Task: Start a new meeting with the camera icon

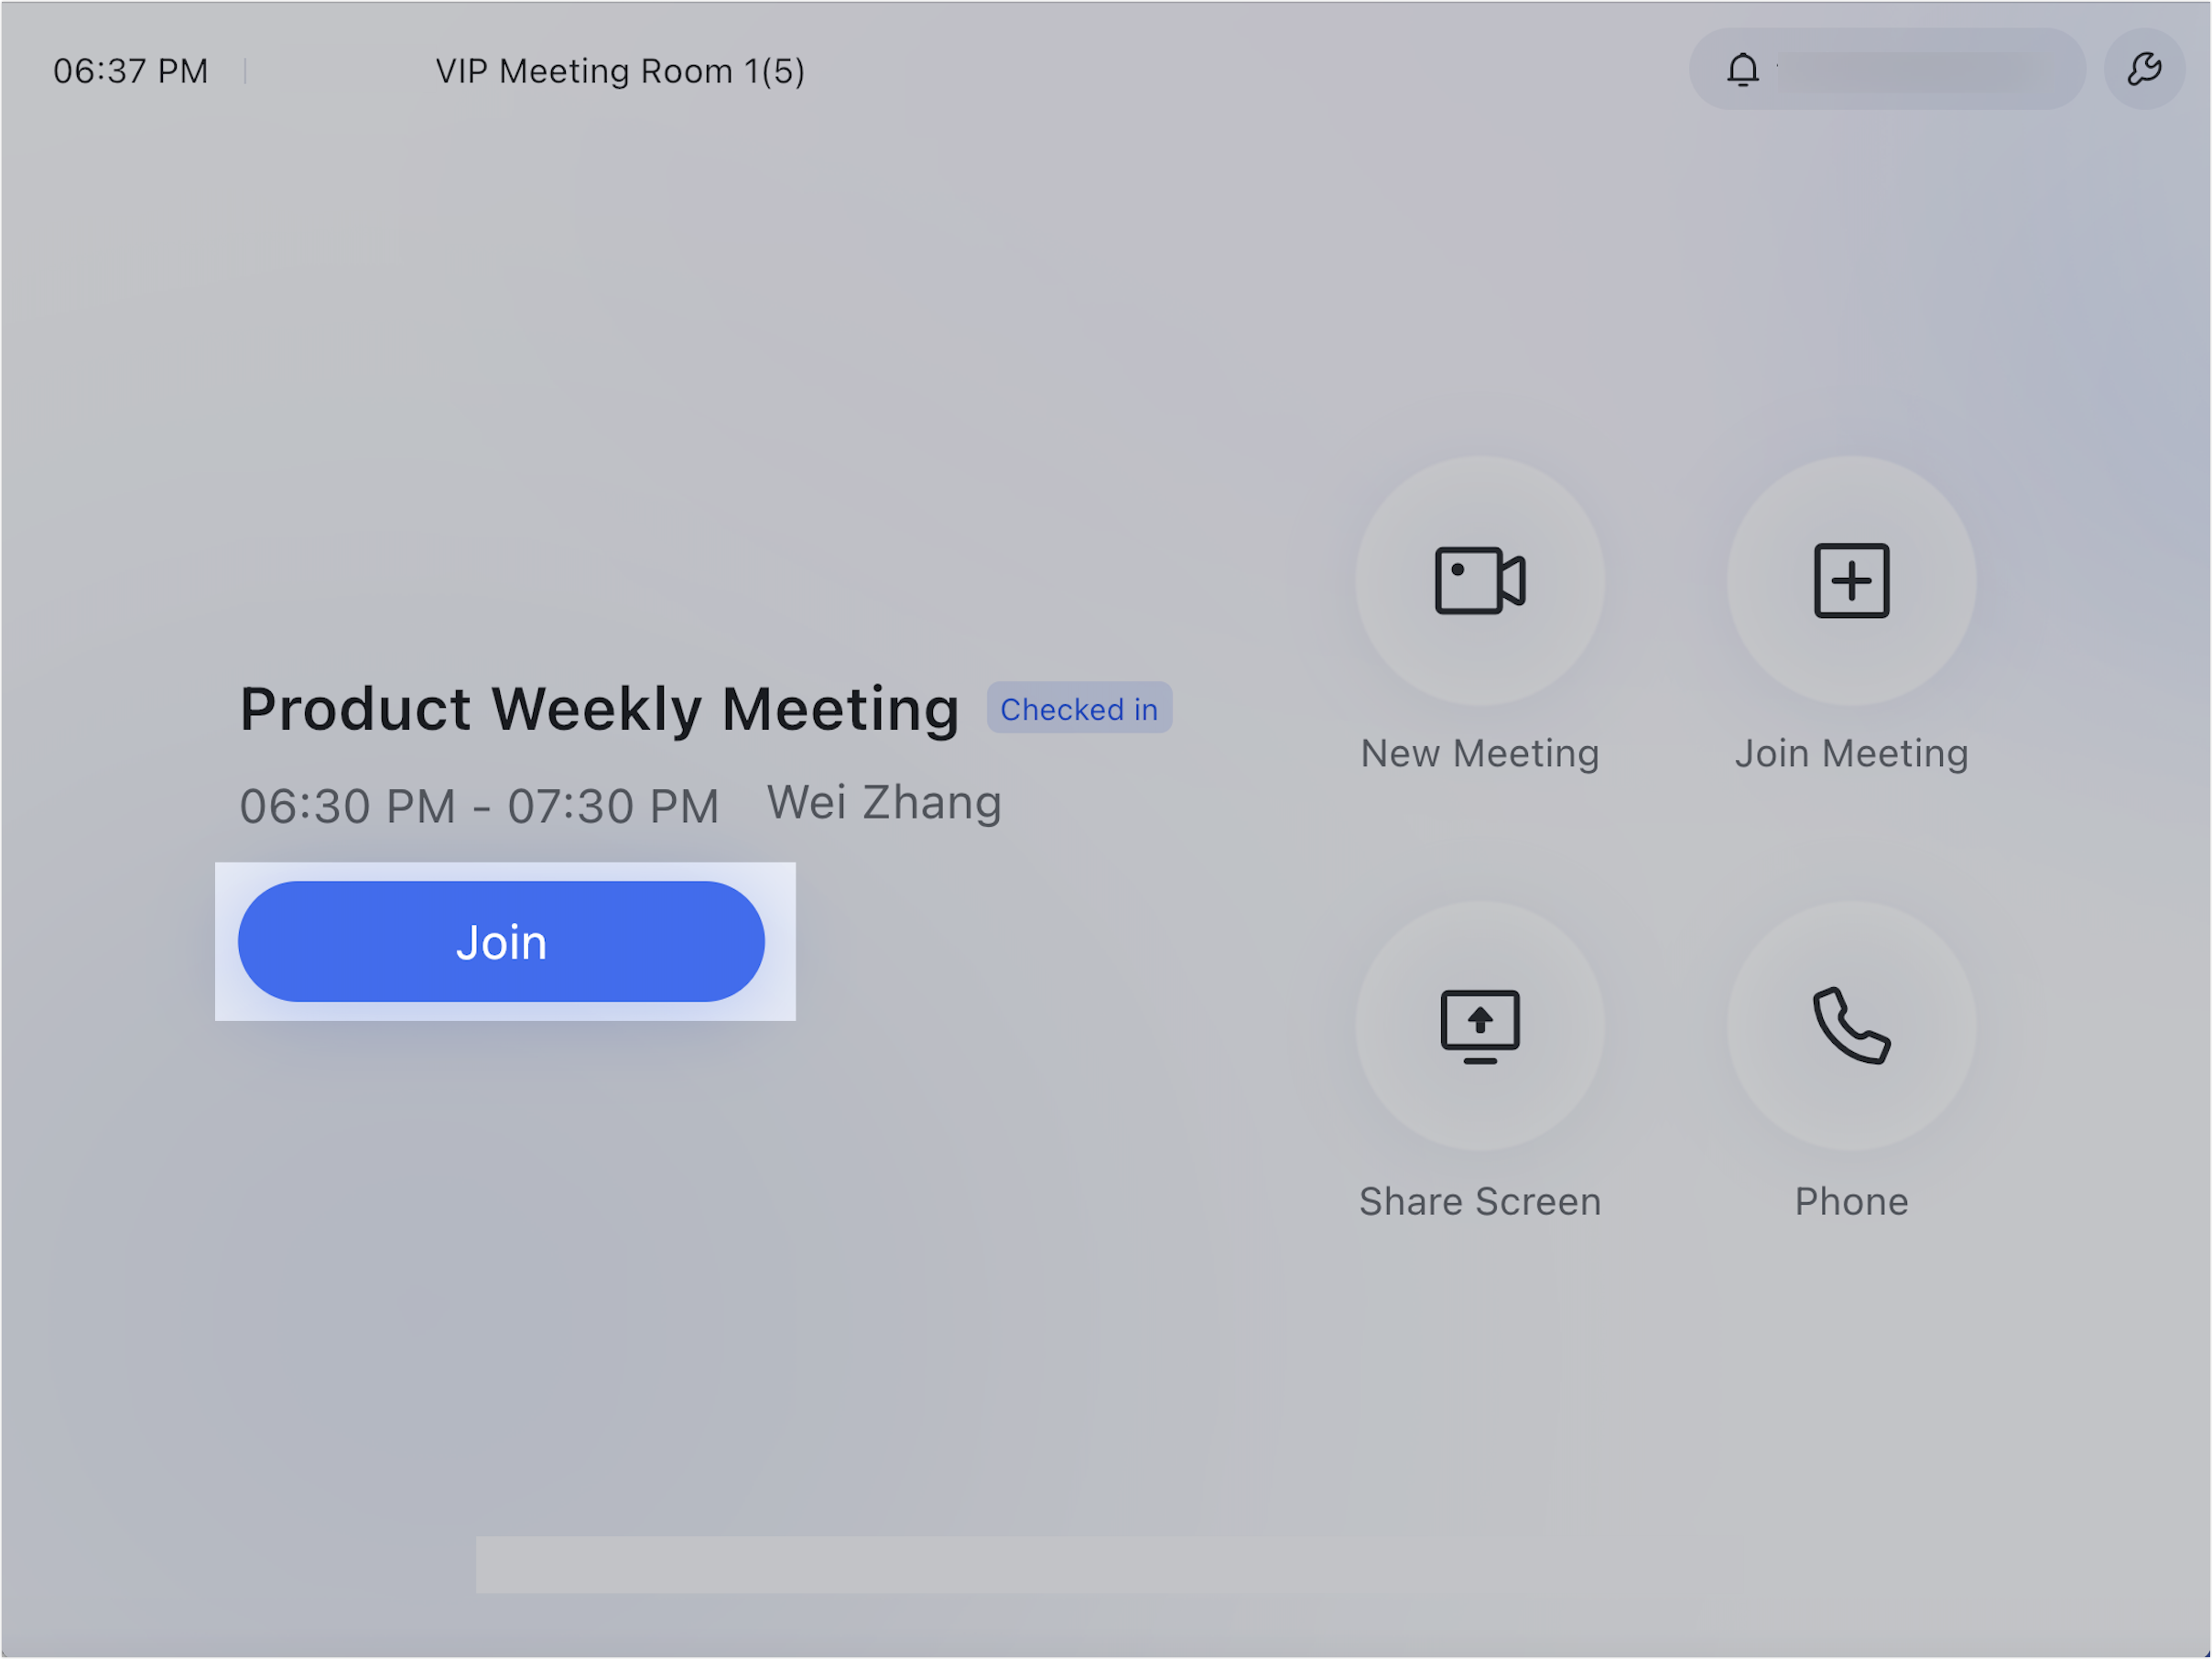Action: point(1479,581)
